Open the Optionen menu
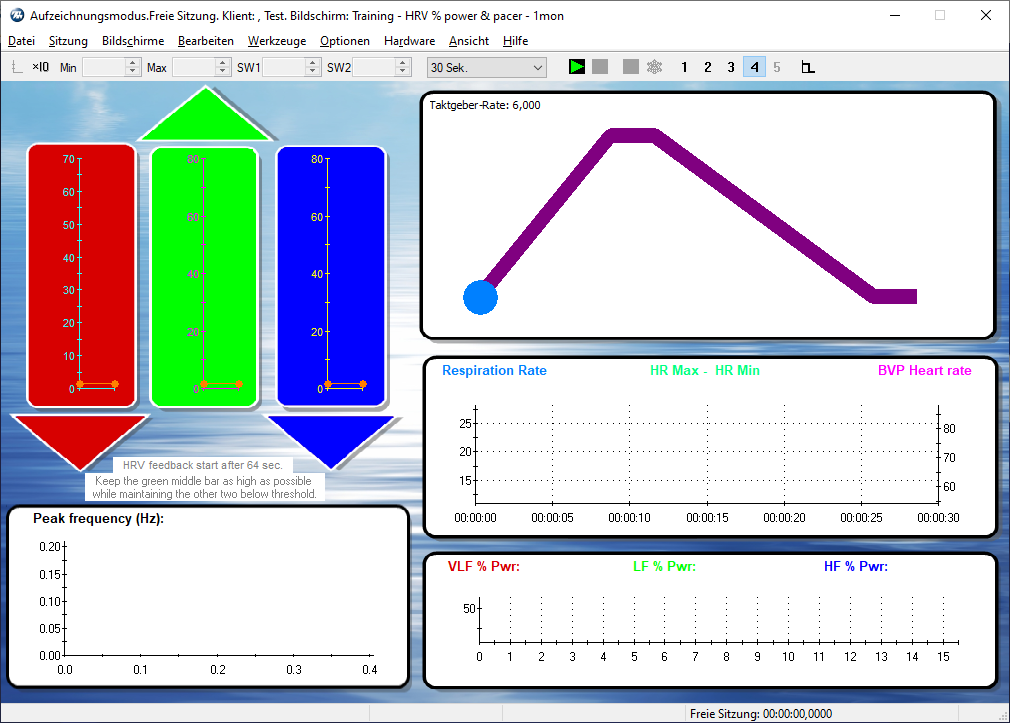Screen dimensions: 1010x723 [x=345, y=41]
